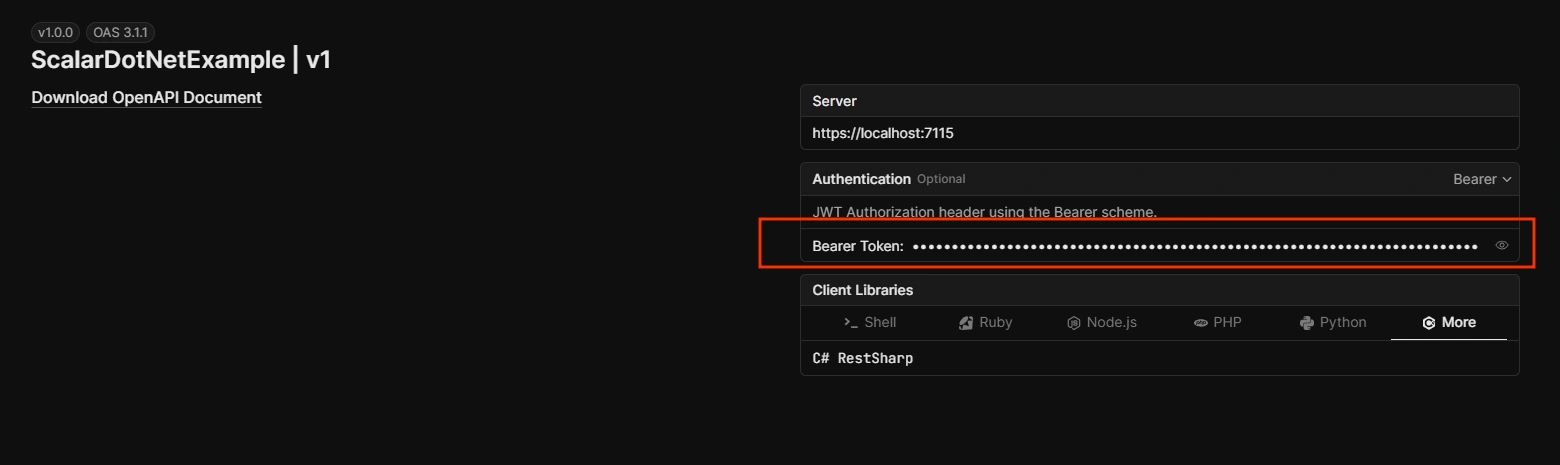The image size is (1560, 465).
Task: Open the Bearer authentication scheme dropdown
Action: (x=1482, y=179)
